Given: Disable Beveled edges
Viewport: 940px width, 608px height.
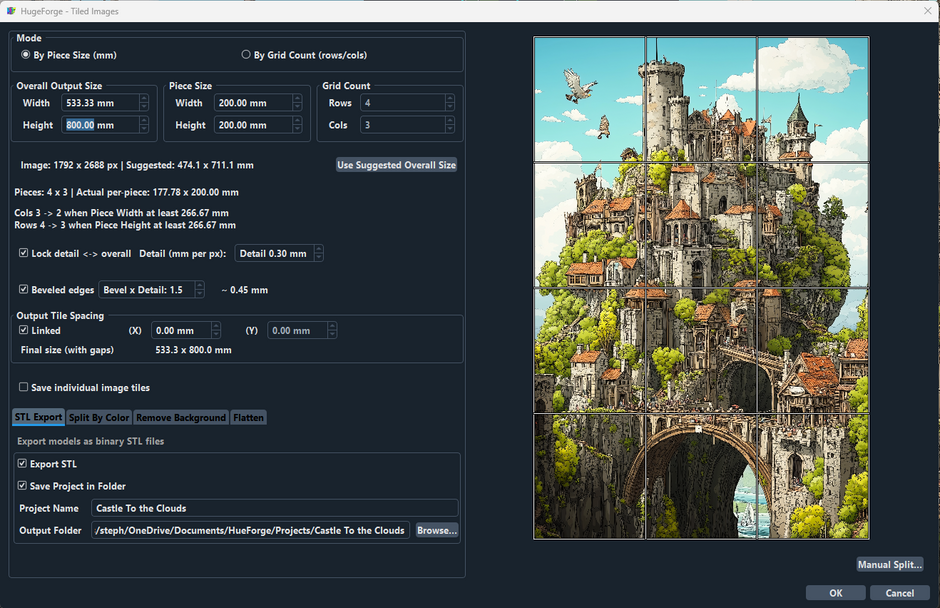Looking at the screenshot, I should click(x=23, y=289).
